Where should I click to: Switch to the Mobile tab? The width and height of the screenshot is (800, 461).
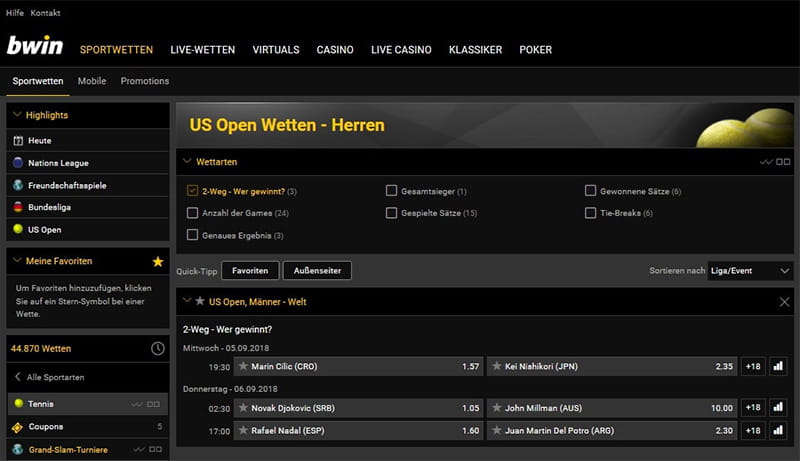[x=92, y=81]
